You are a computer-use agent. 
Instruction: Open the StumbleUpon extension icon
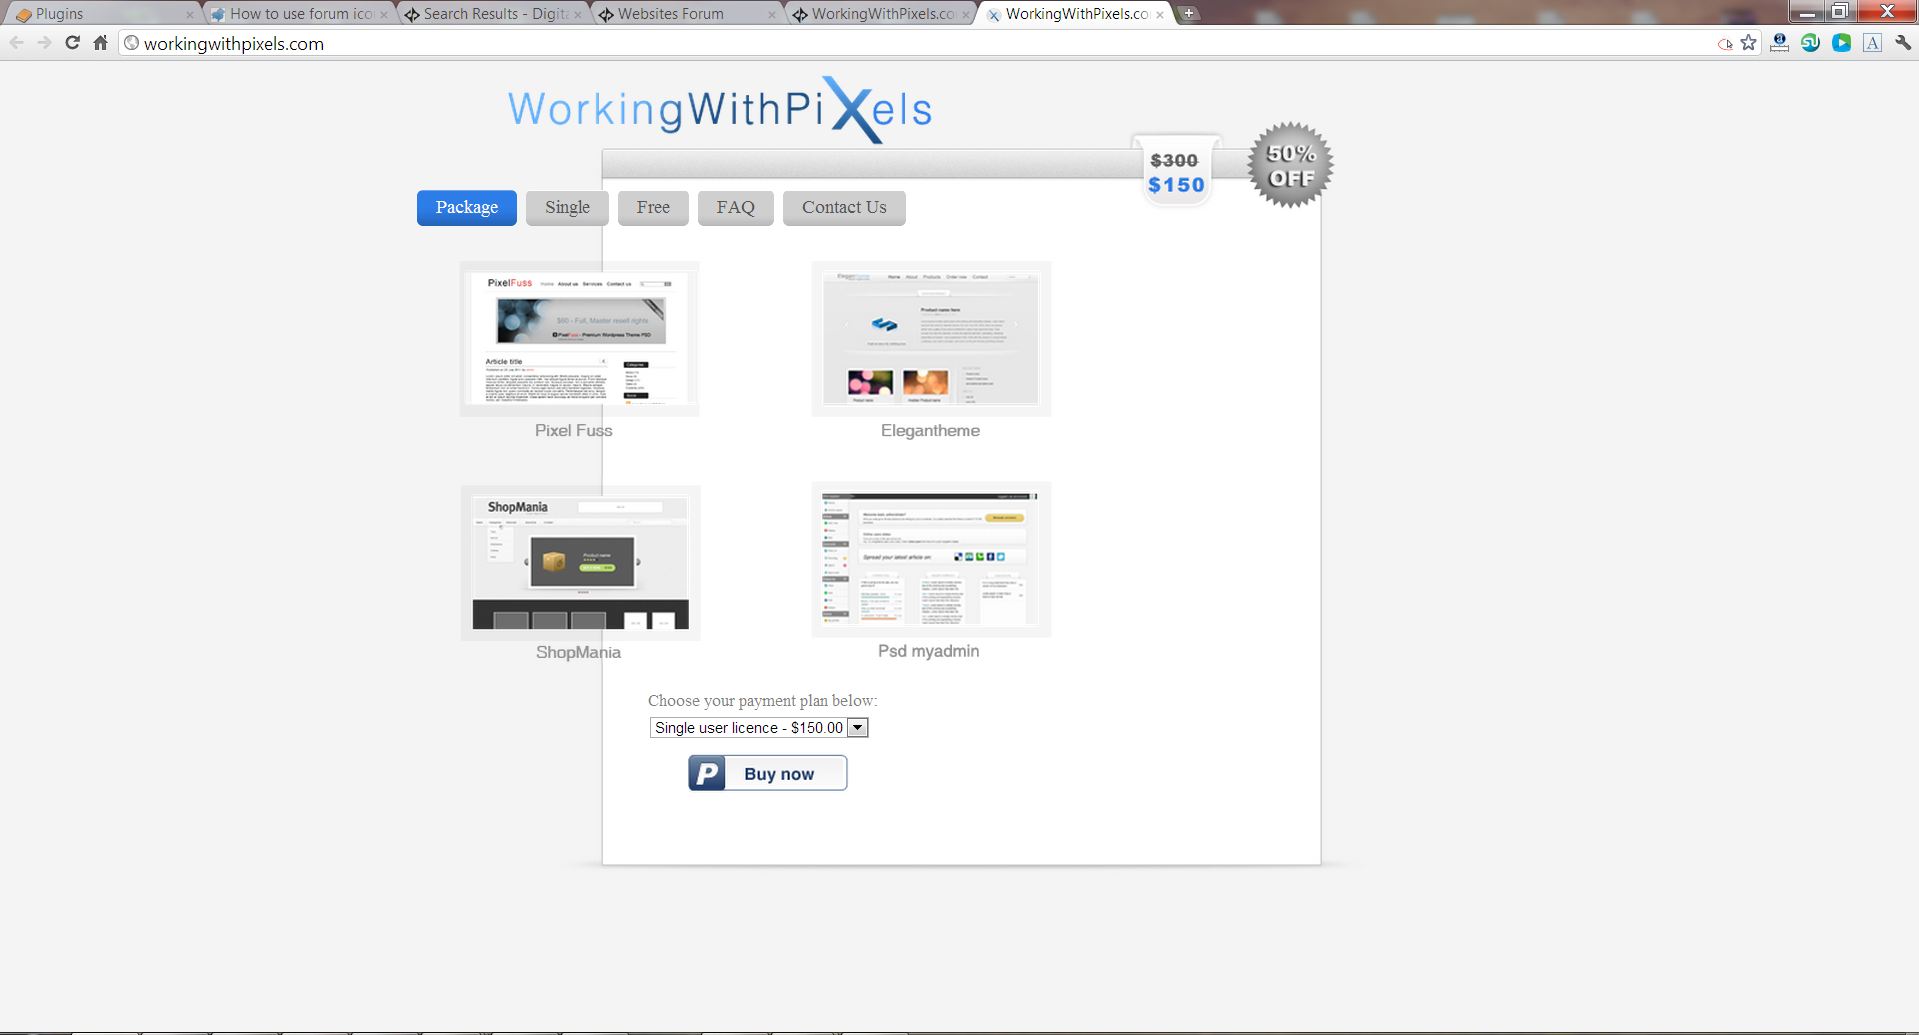(x=1810, y=43)
